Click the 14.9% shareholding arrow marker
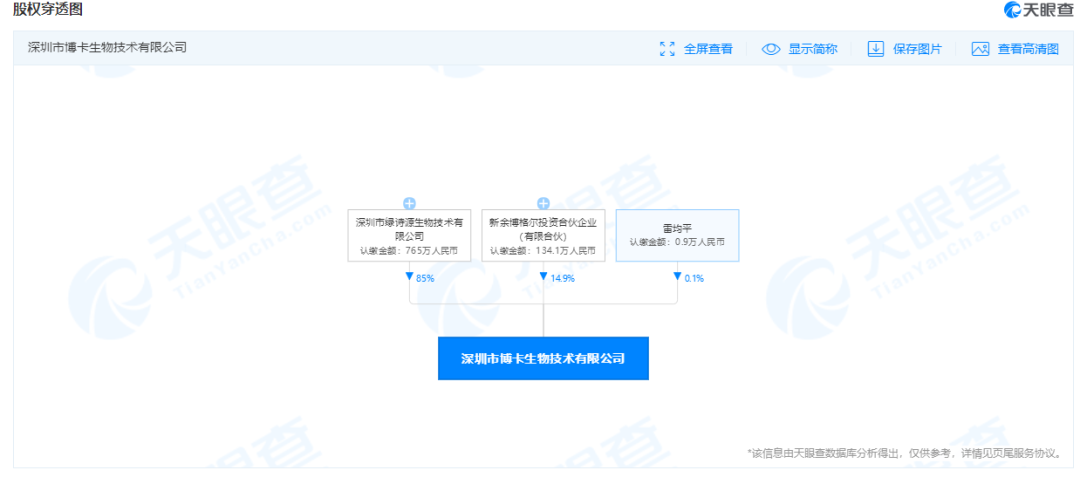 (544, 277)
